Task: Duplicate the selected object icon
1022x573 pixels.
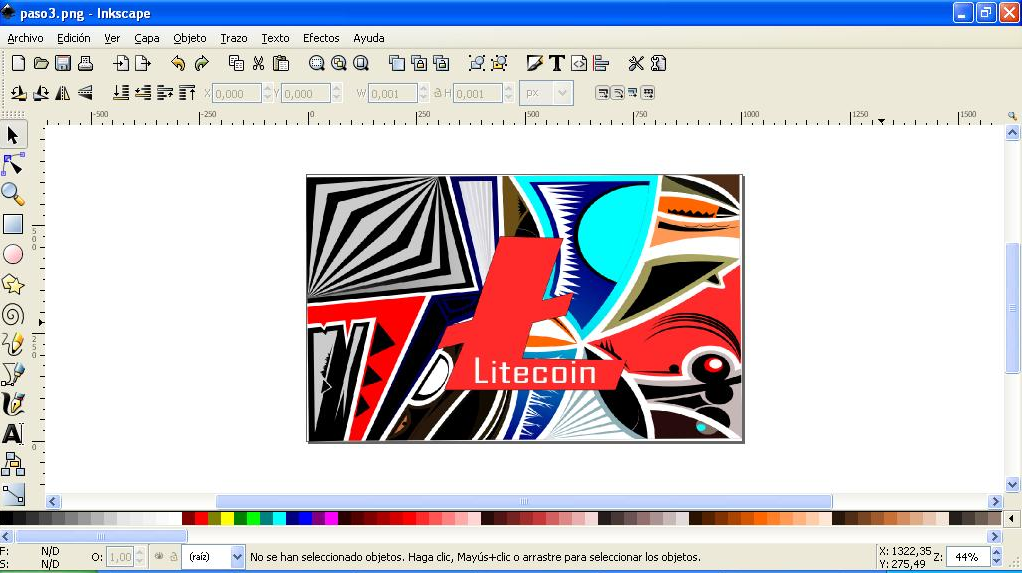Action: pos(396,63)
